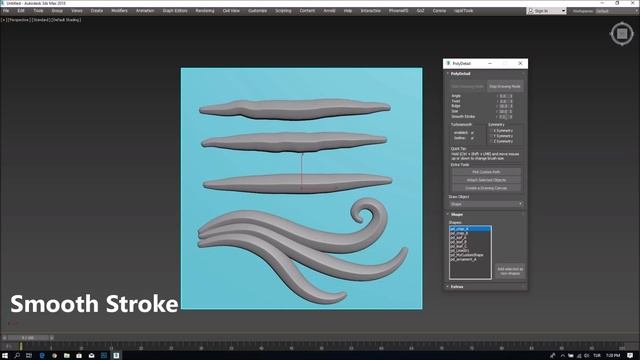Image resolution: width=640 pixels, height=360 pixels.
Task: Enable the X Symmetry checkbox
Action: tap(491, 131)
